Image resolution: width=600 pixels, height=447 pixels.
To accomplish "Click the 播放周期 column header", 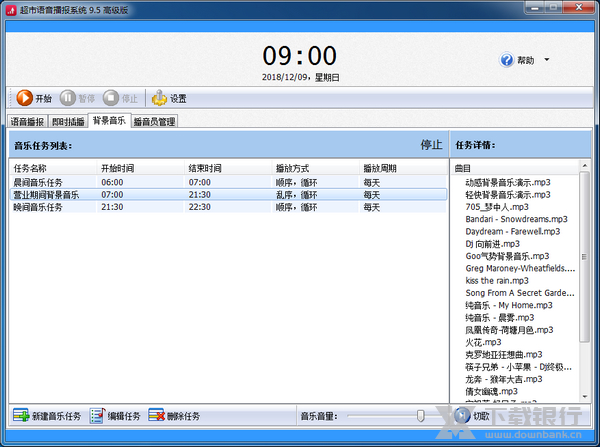I will (403, 168).
